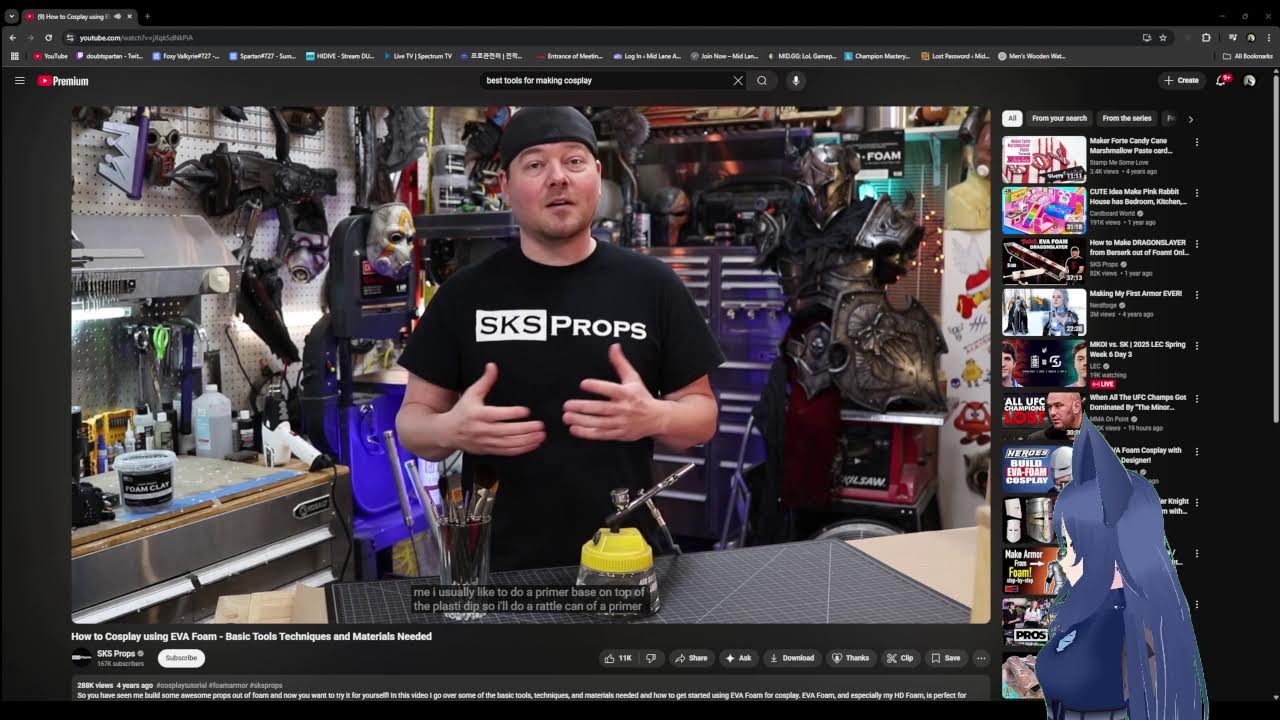
Task: Click the Share button
Action: [691, 658]
